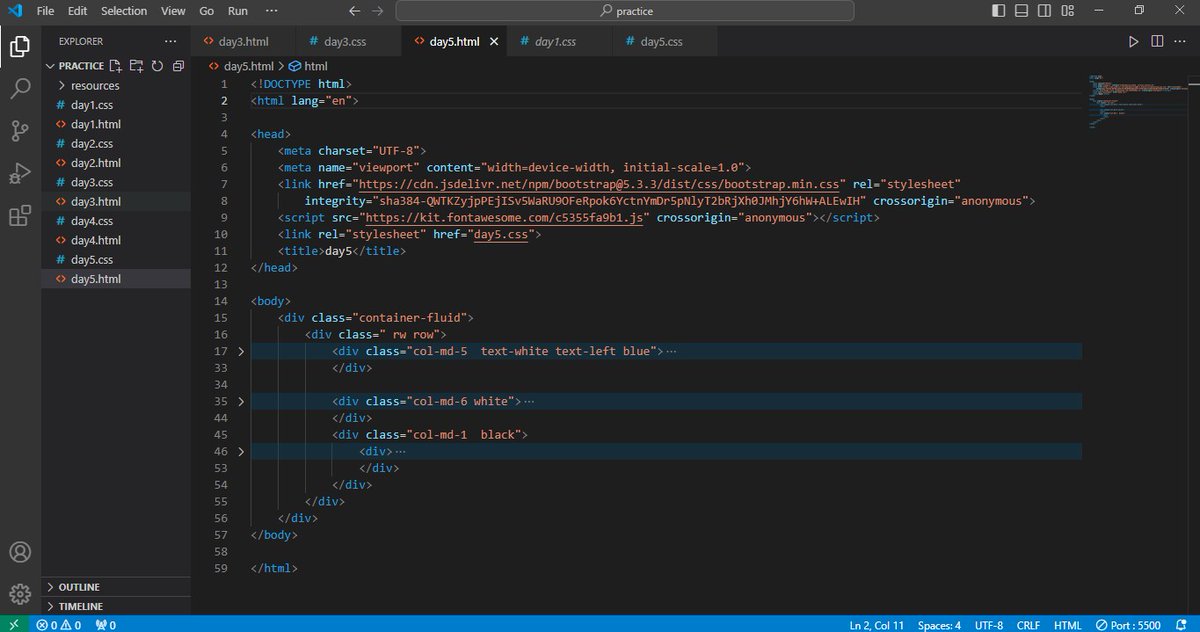Collapse all folders in Explorer
The width and height of the screenshot is (1200, 632).
[178, 66]
